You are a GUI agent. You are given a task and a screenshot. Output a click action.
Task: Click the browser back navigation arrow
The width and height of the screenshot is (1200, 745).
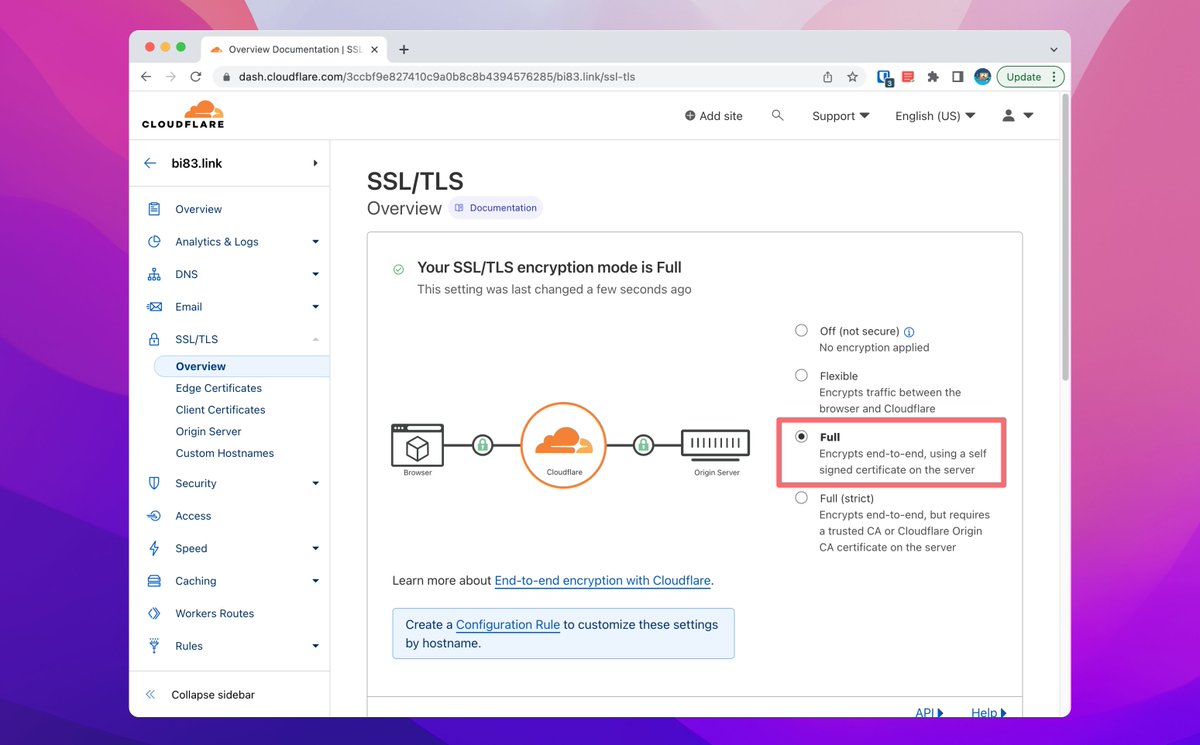point(146,77)
